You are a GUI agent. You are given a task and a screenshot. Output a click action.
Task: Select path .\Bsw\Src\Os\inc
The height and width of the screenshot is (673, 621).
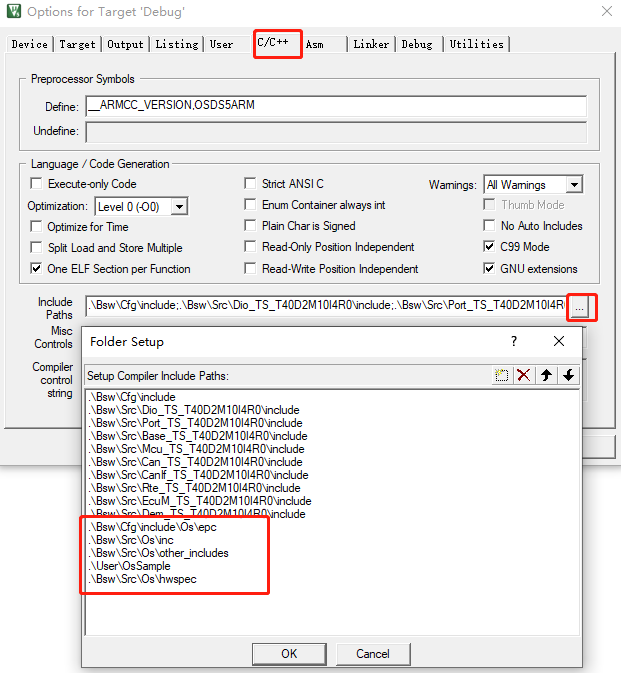pos(131,540)
